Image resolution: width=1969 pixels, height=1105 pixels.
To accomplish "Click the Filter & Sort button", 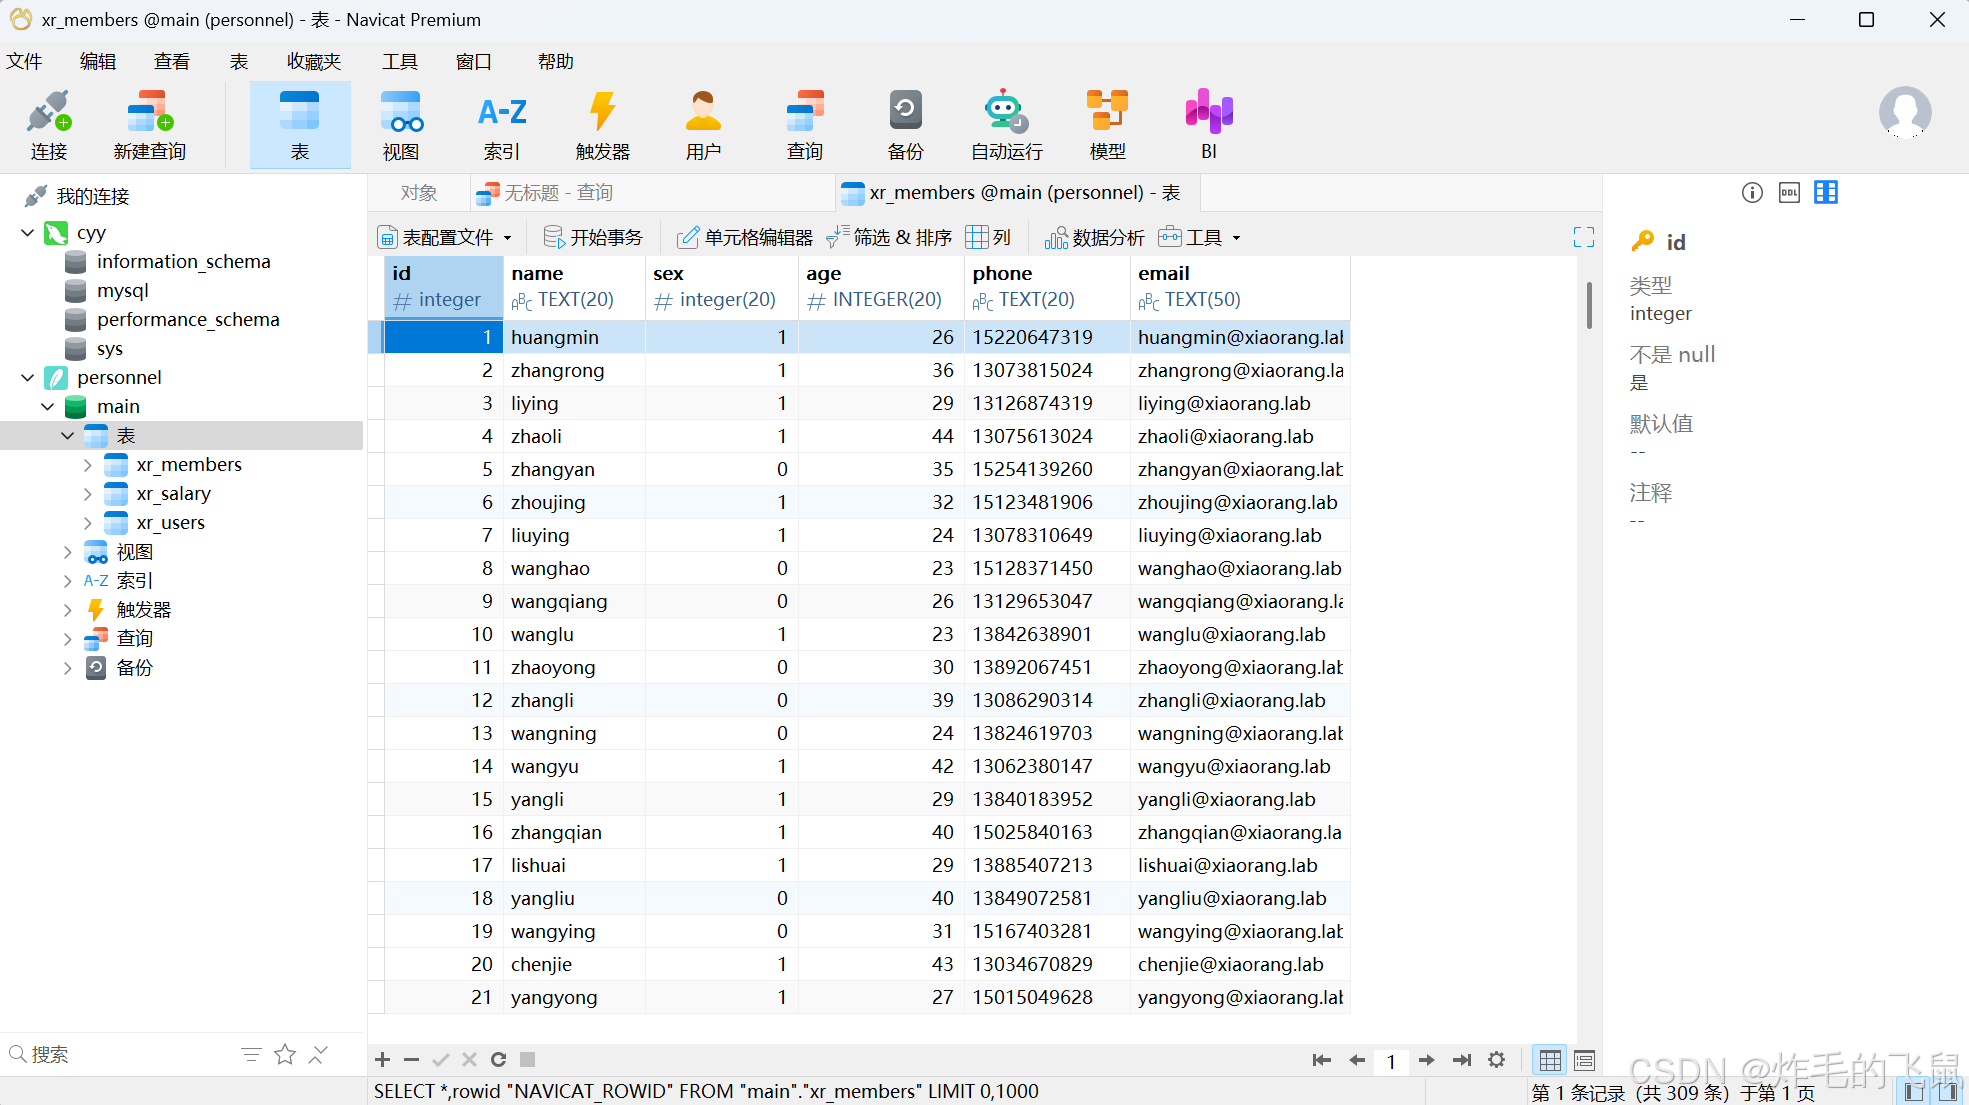I will point(888,238).
